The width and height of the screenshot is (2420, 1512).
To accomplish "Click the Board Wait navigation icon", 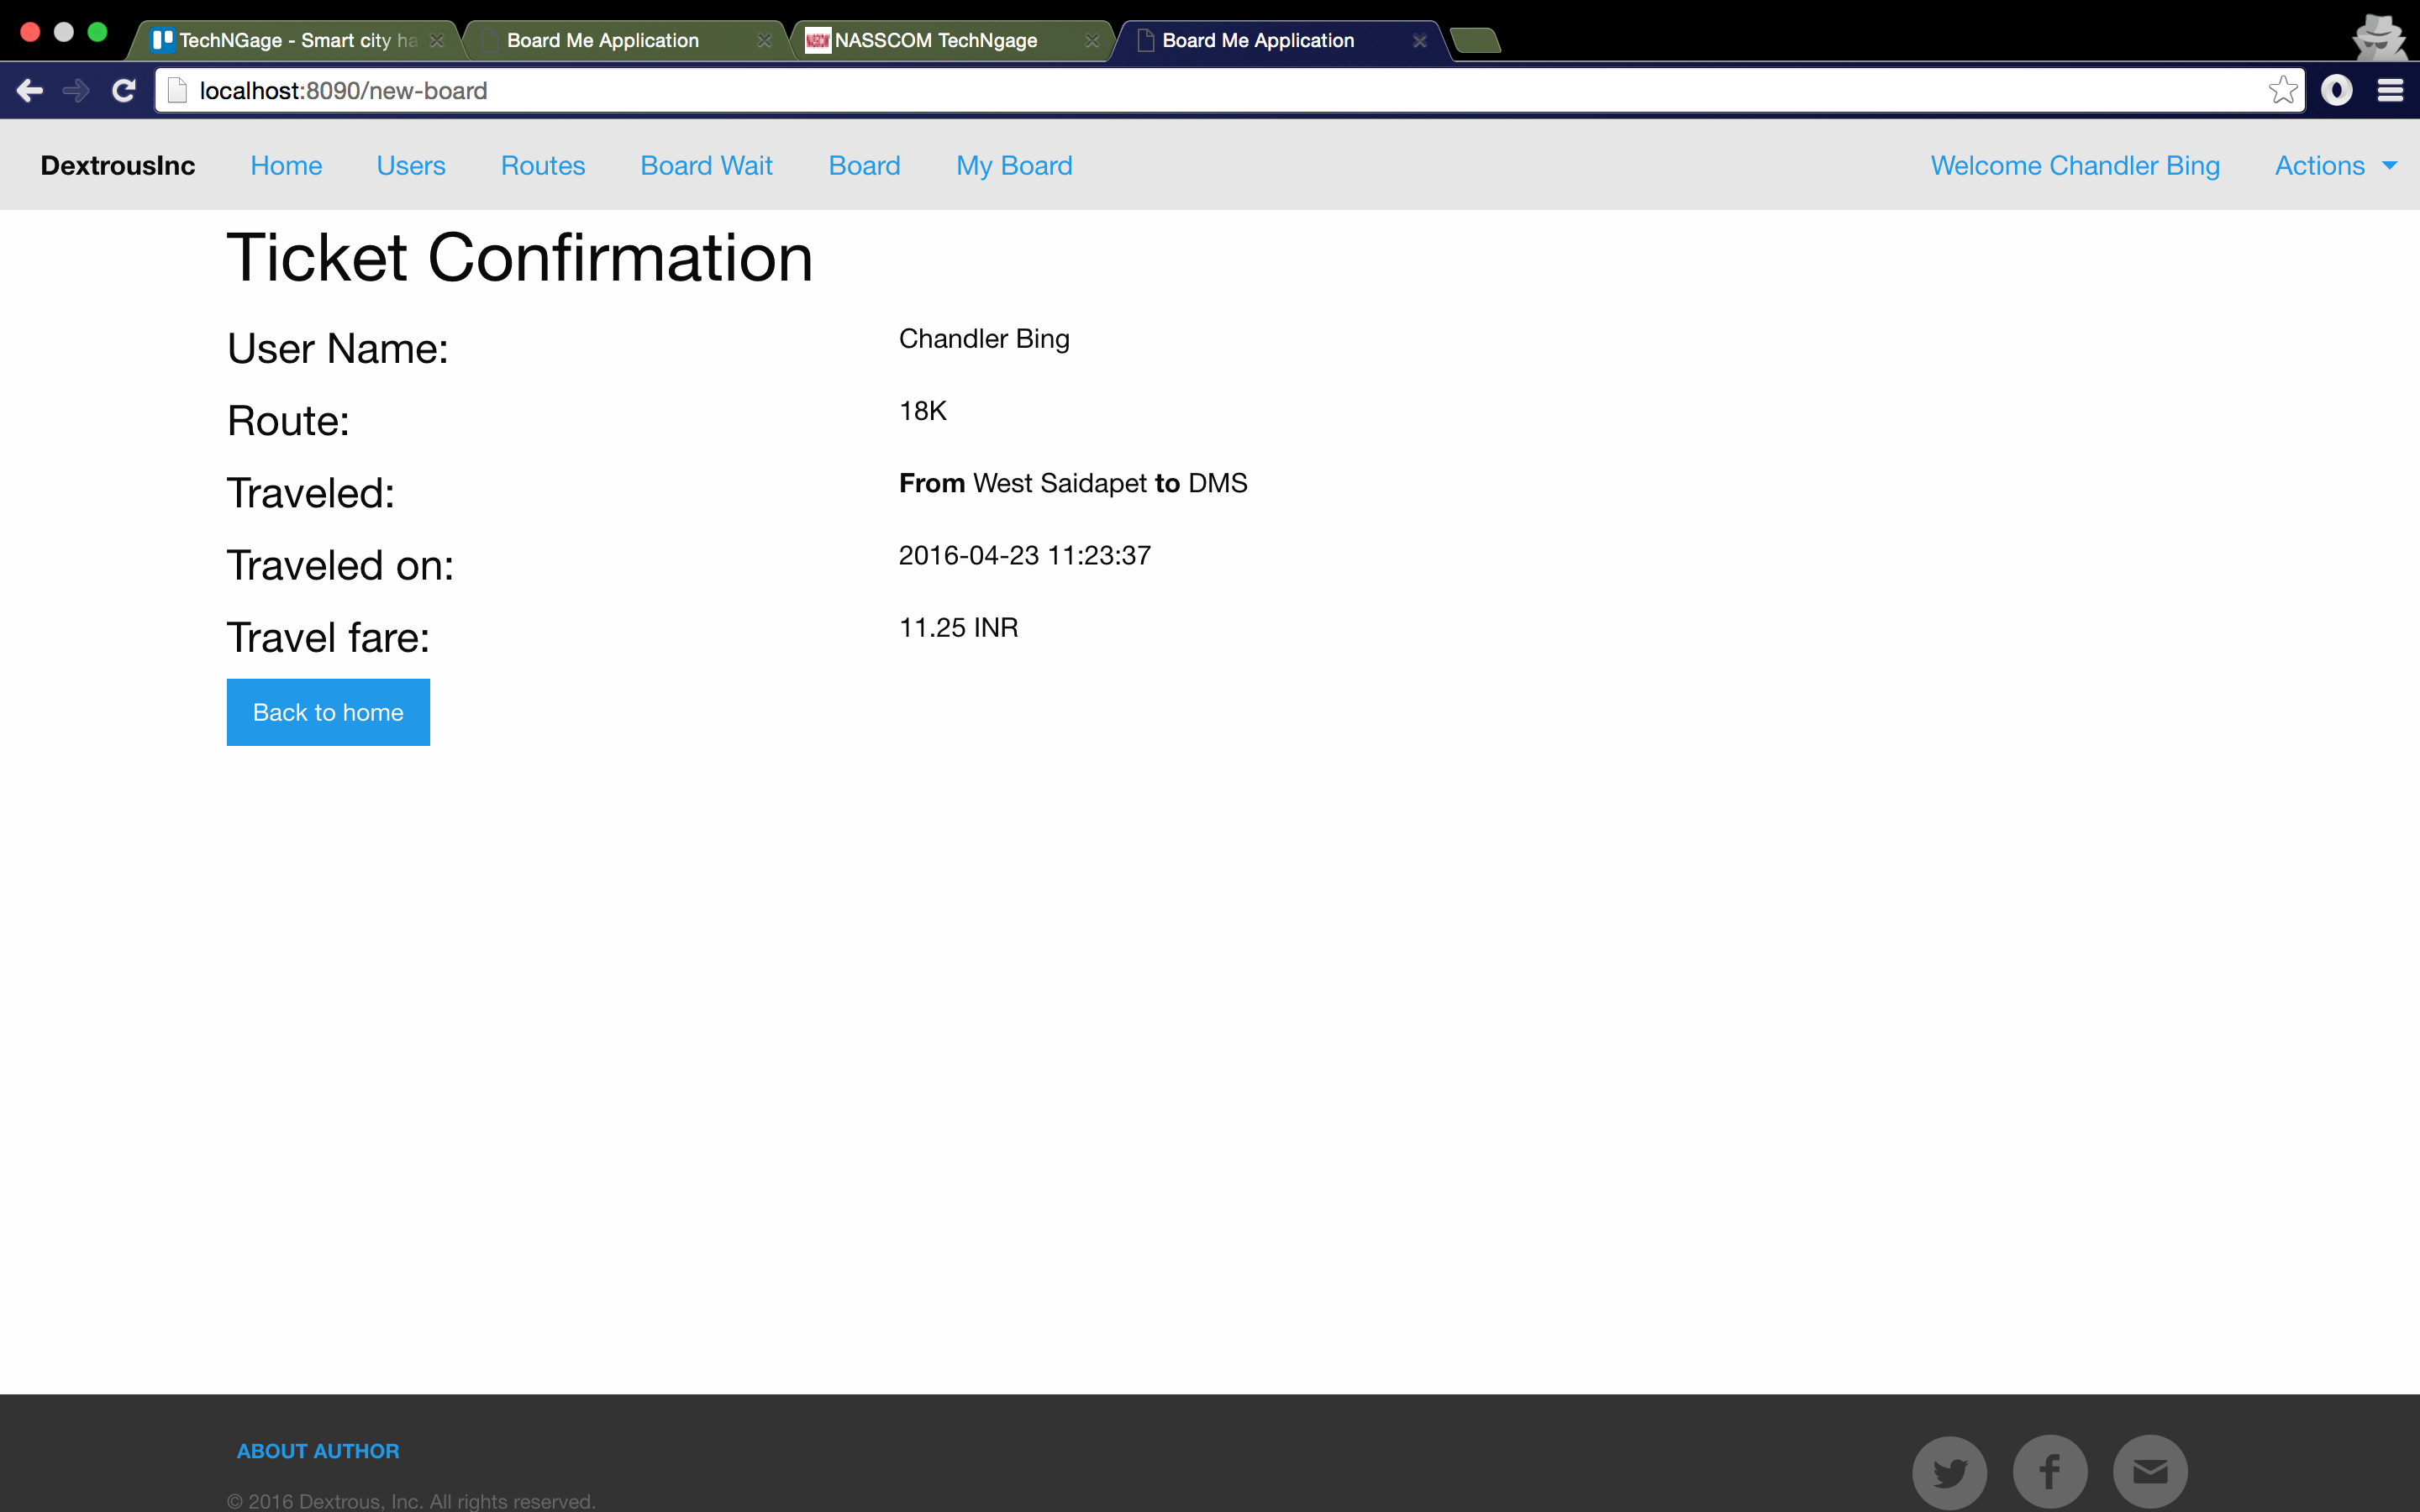I will (704, 165).
